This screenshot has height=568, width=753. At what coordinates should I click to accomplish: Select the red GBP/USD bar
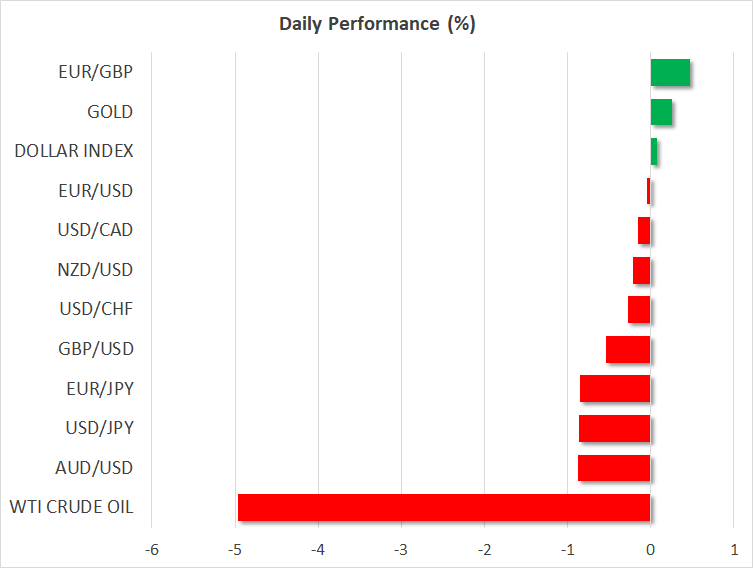click(628, 349)
